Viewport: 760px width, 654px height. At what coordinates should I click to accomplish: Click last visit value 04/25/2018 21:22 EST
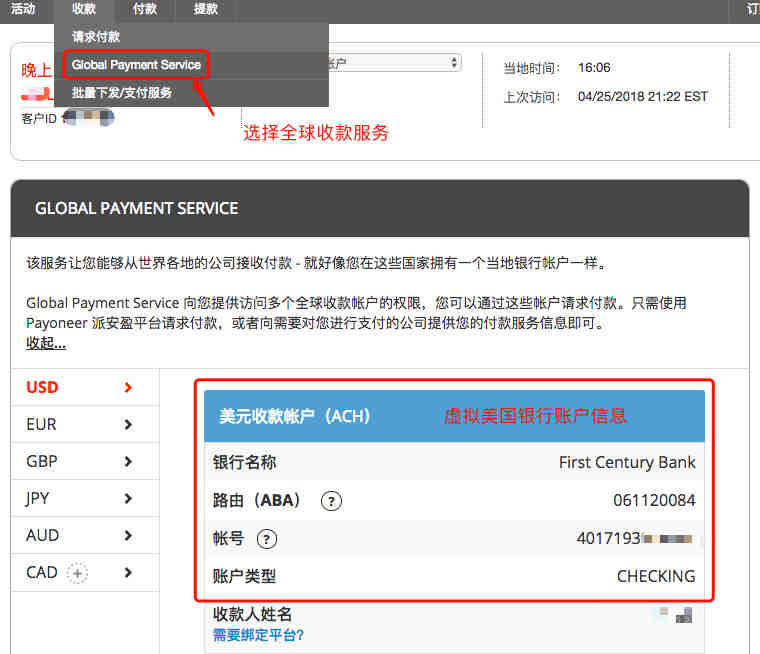pyautogui.click(x=643, y=96)
